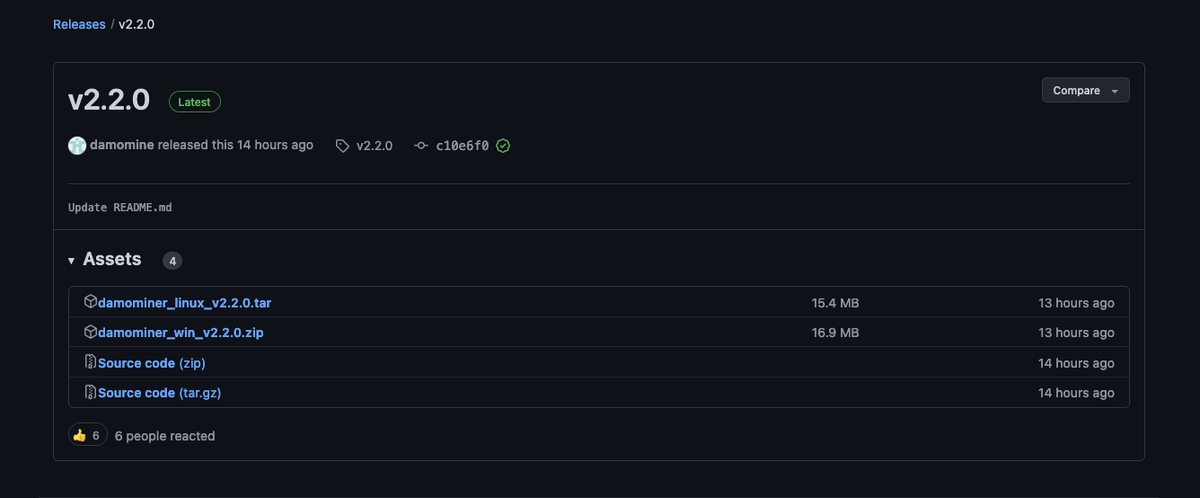Click the commit icon before c10e6f0
The height and width of the screenshot is (498, 1200).
(x=420, y=146)
